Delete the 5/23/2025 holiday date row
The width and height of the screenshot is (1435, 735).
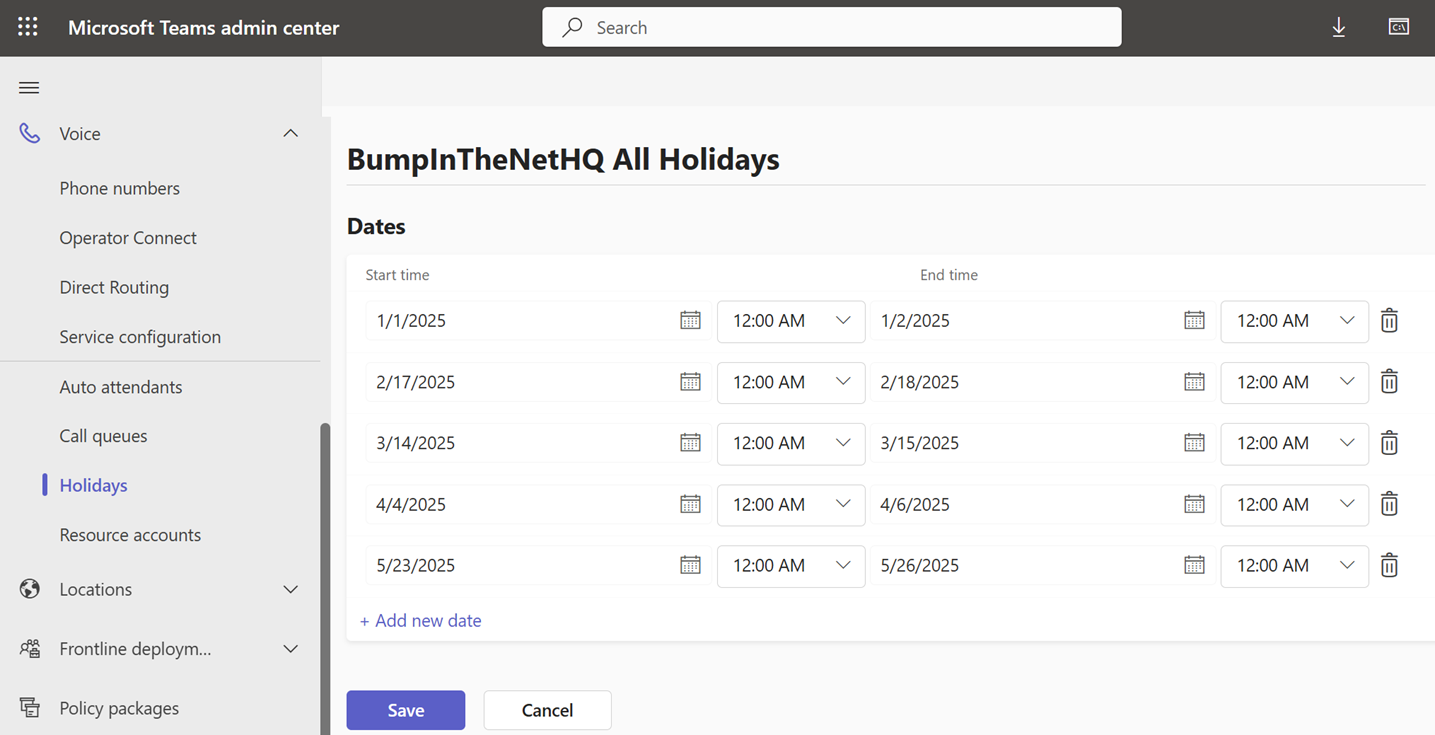point(1389,566)
